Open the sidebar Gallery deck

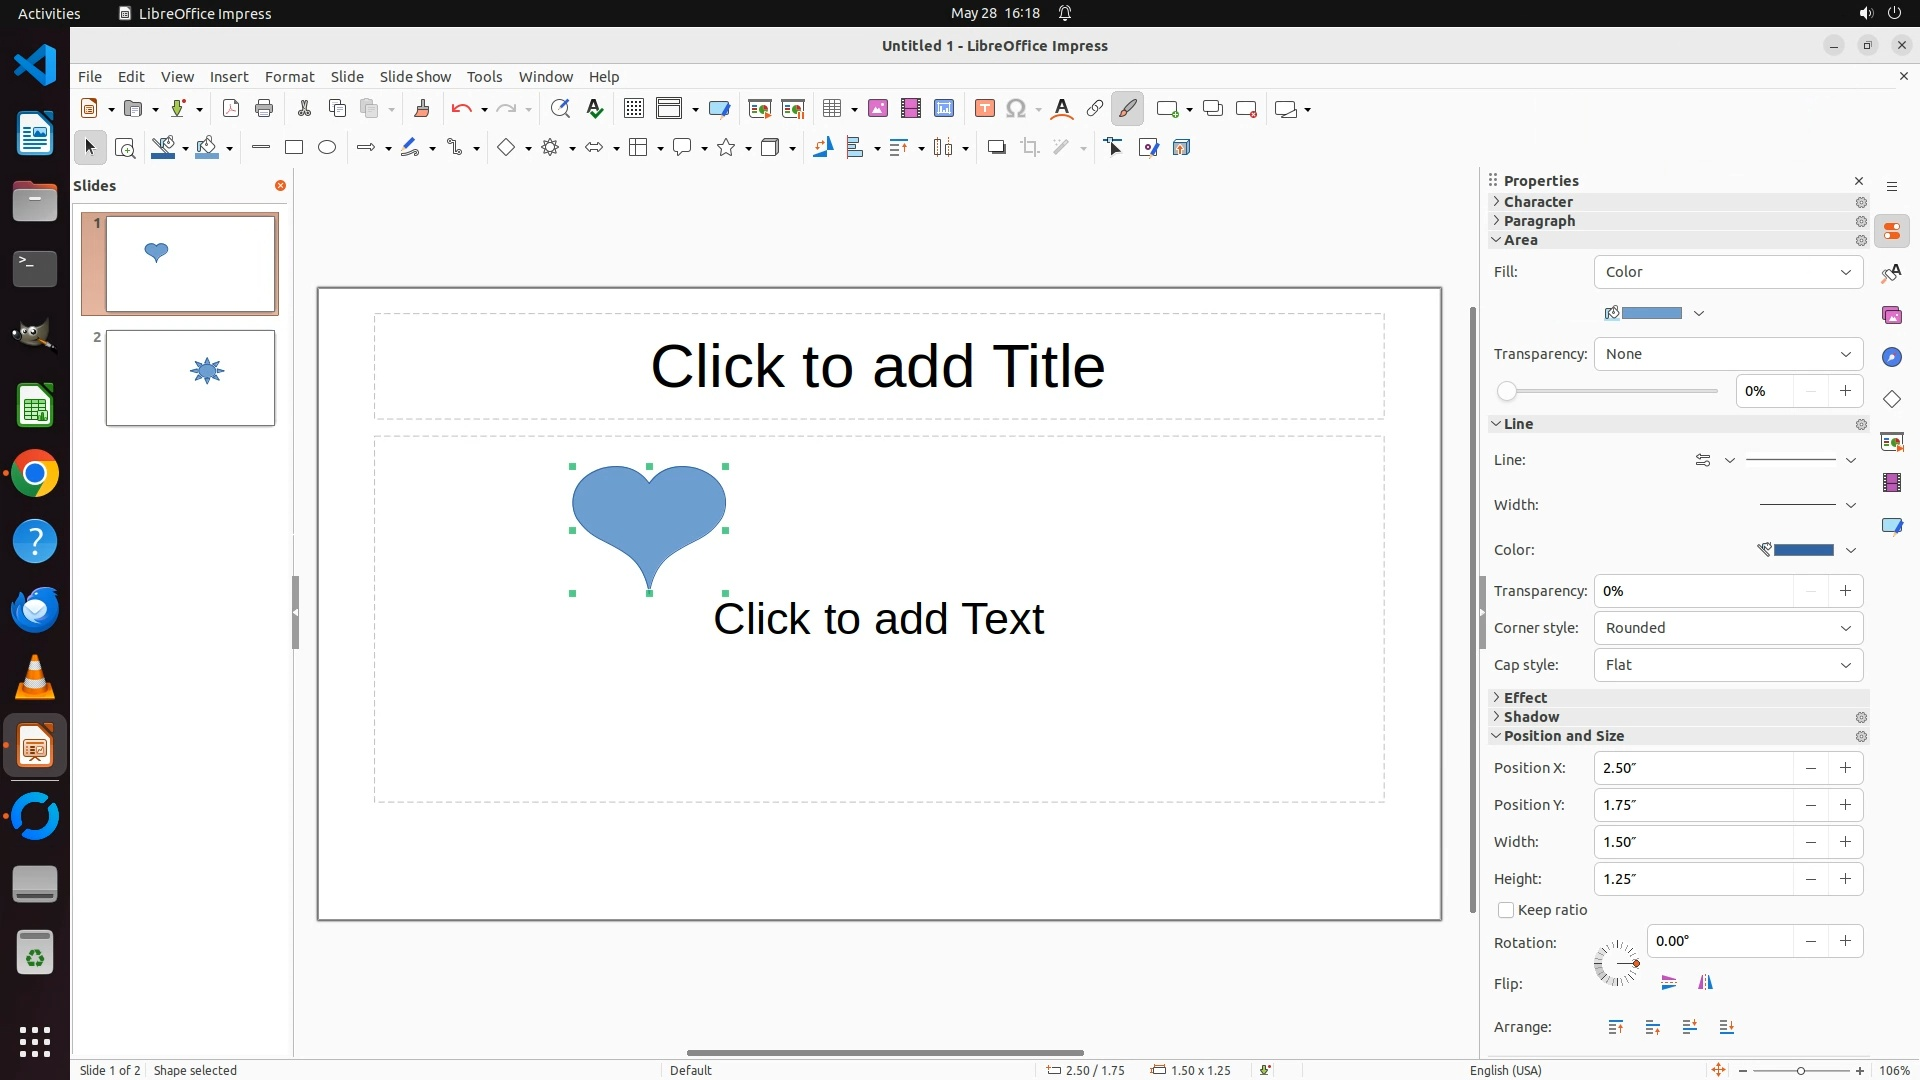(1891, 315)
